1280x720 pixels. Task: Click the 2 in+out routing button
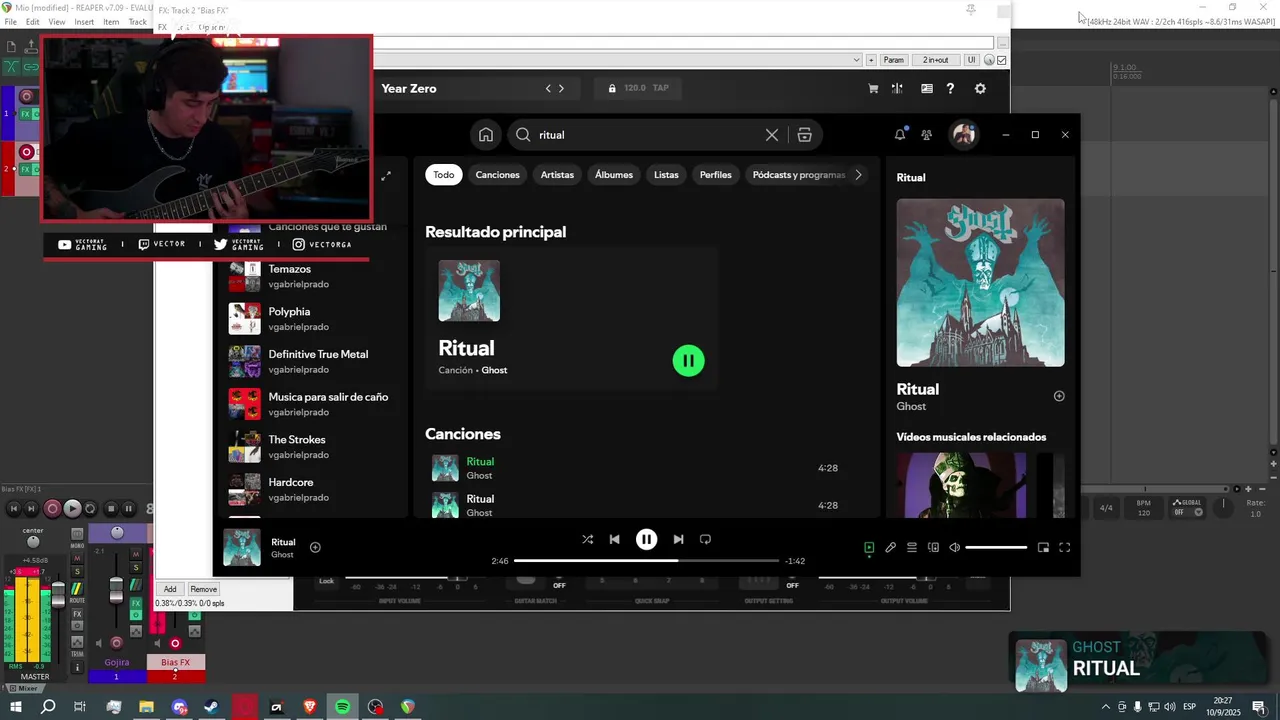pos(935,60)
